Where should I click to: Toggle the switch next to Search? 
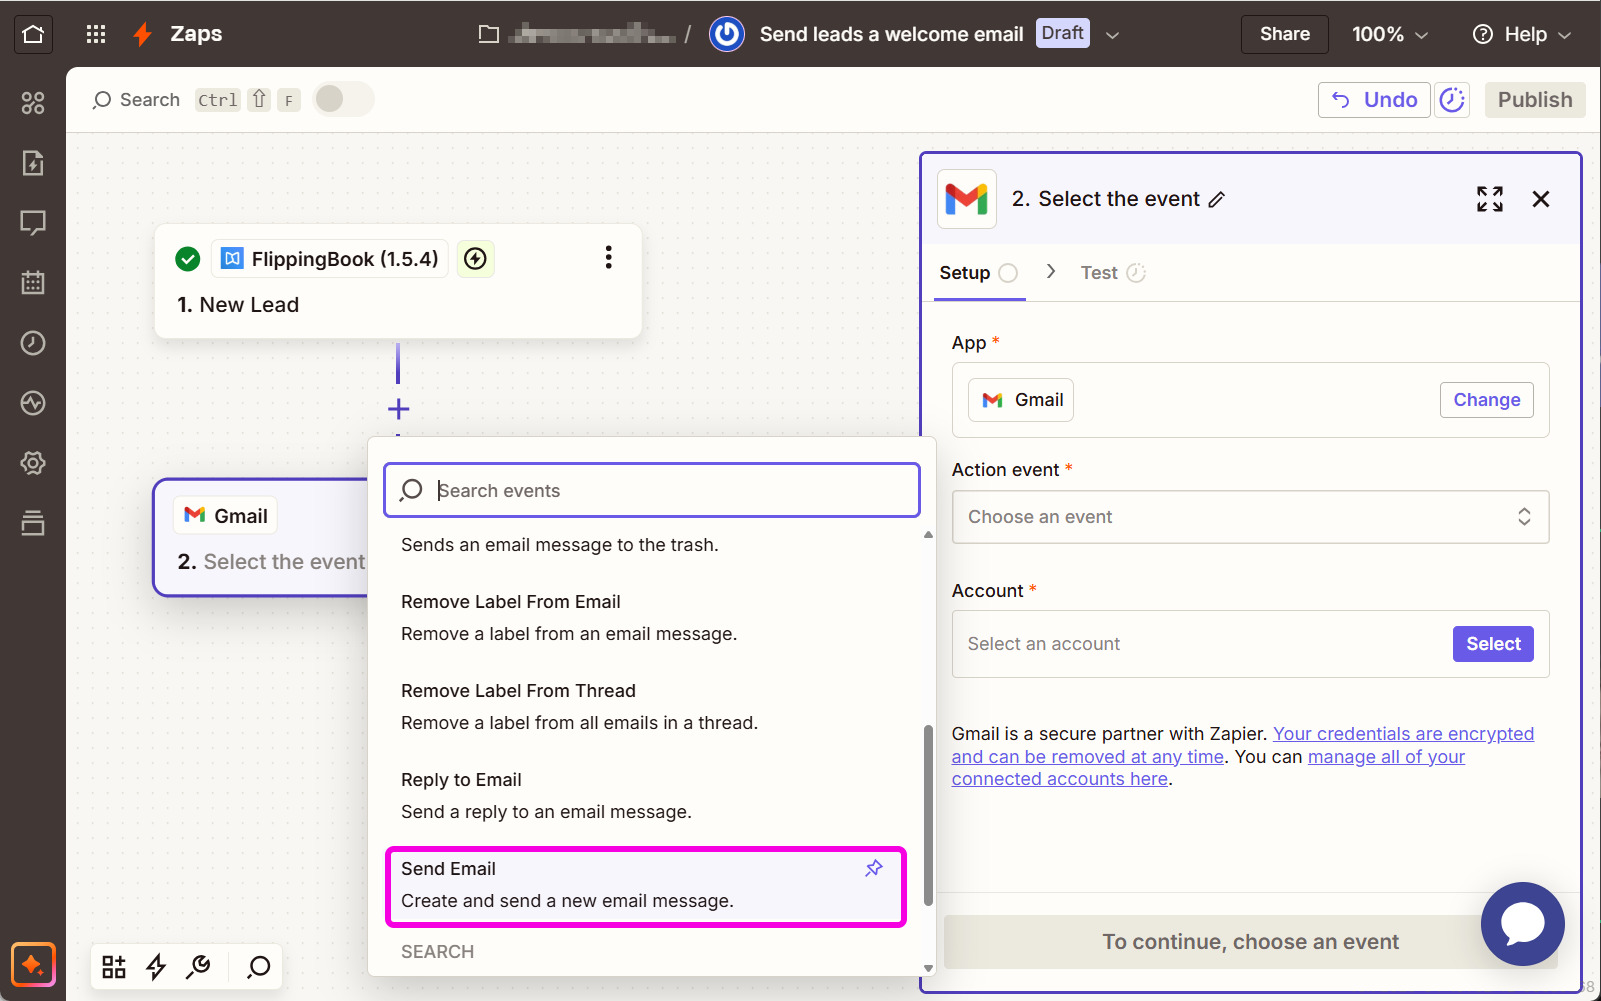343,99
